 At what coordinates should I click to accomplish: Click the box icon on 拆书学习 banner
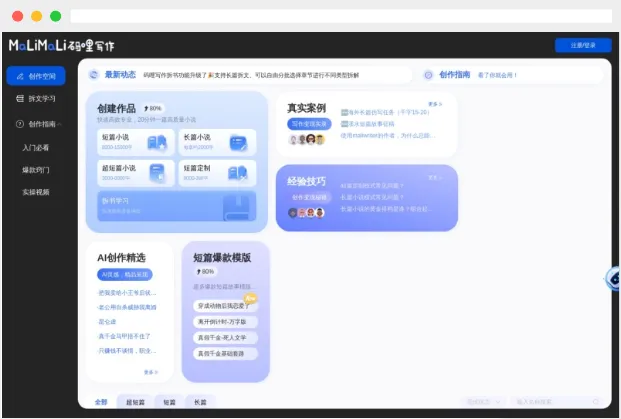[236, 208]
